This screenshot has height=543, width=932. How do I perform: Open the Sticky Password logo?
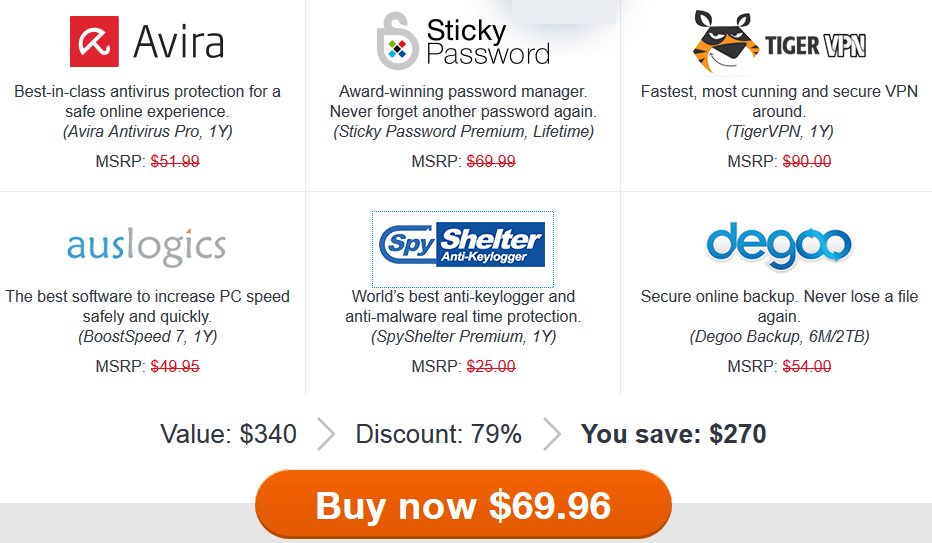tap(463, 42)
